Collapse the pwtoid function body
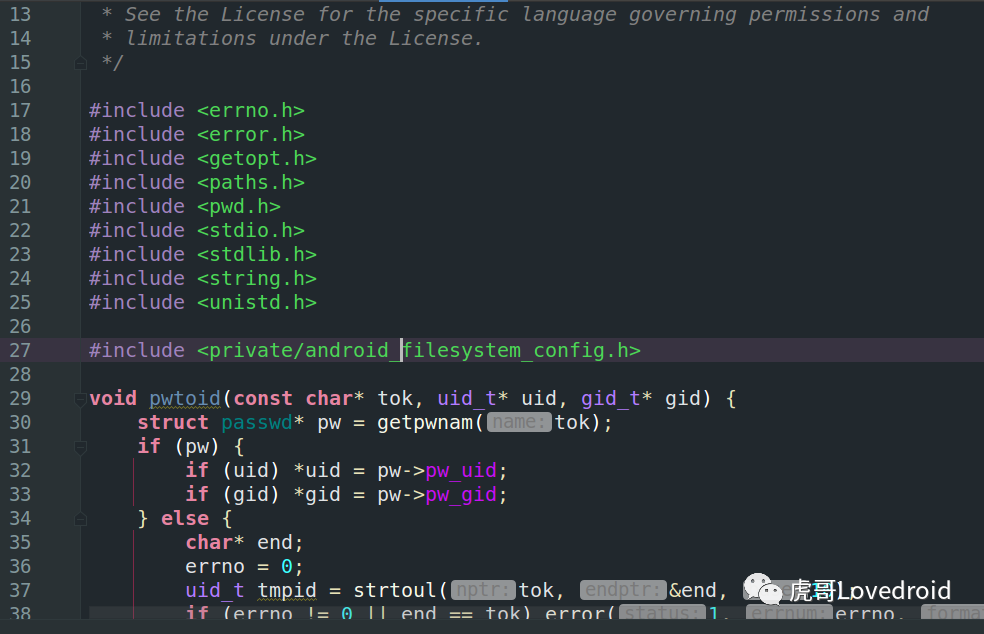This screenshot has width=984, height=634. point(80,398)
